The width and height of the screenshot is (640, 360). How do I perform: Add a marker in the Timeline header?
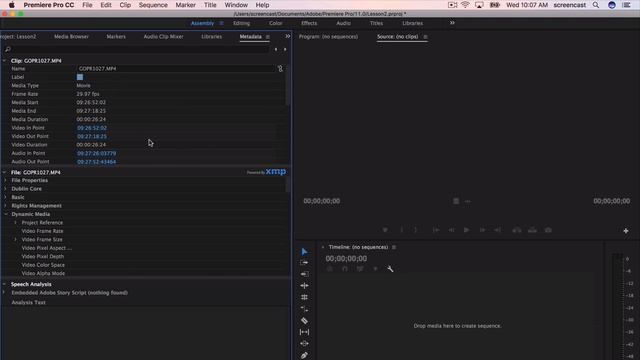pos(376,269)
